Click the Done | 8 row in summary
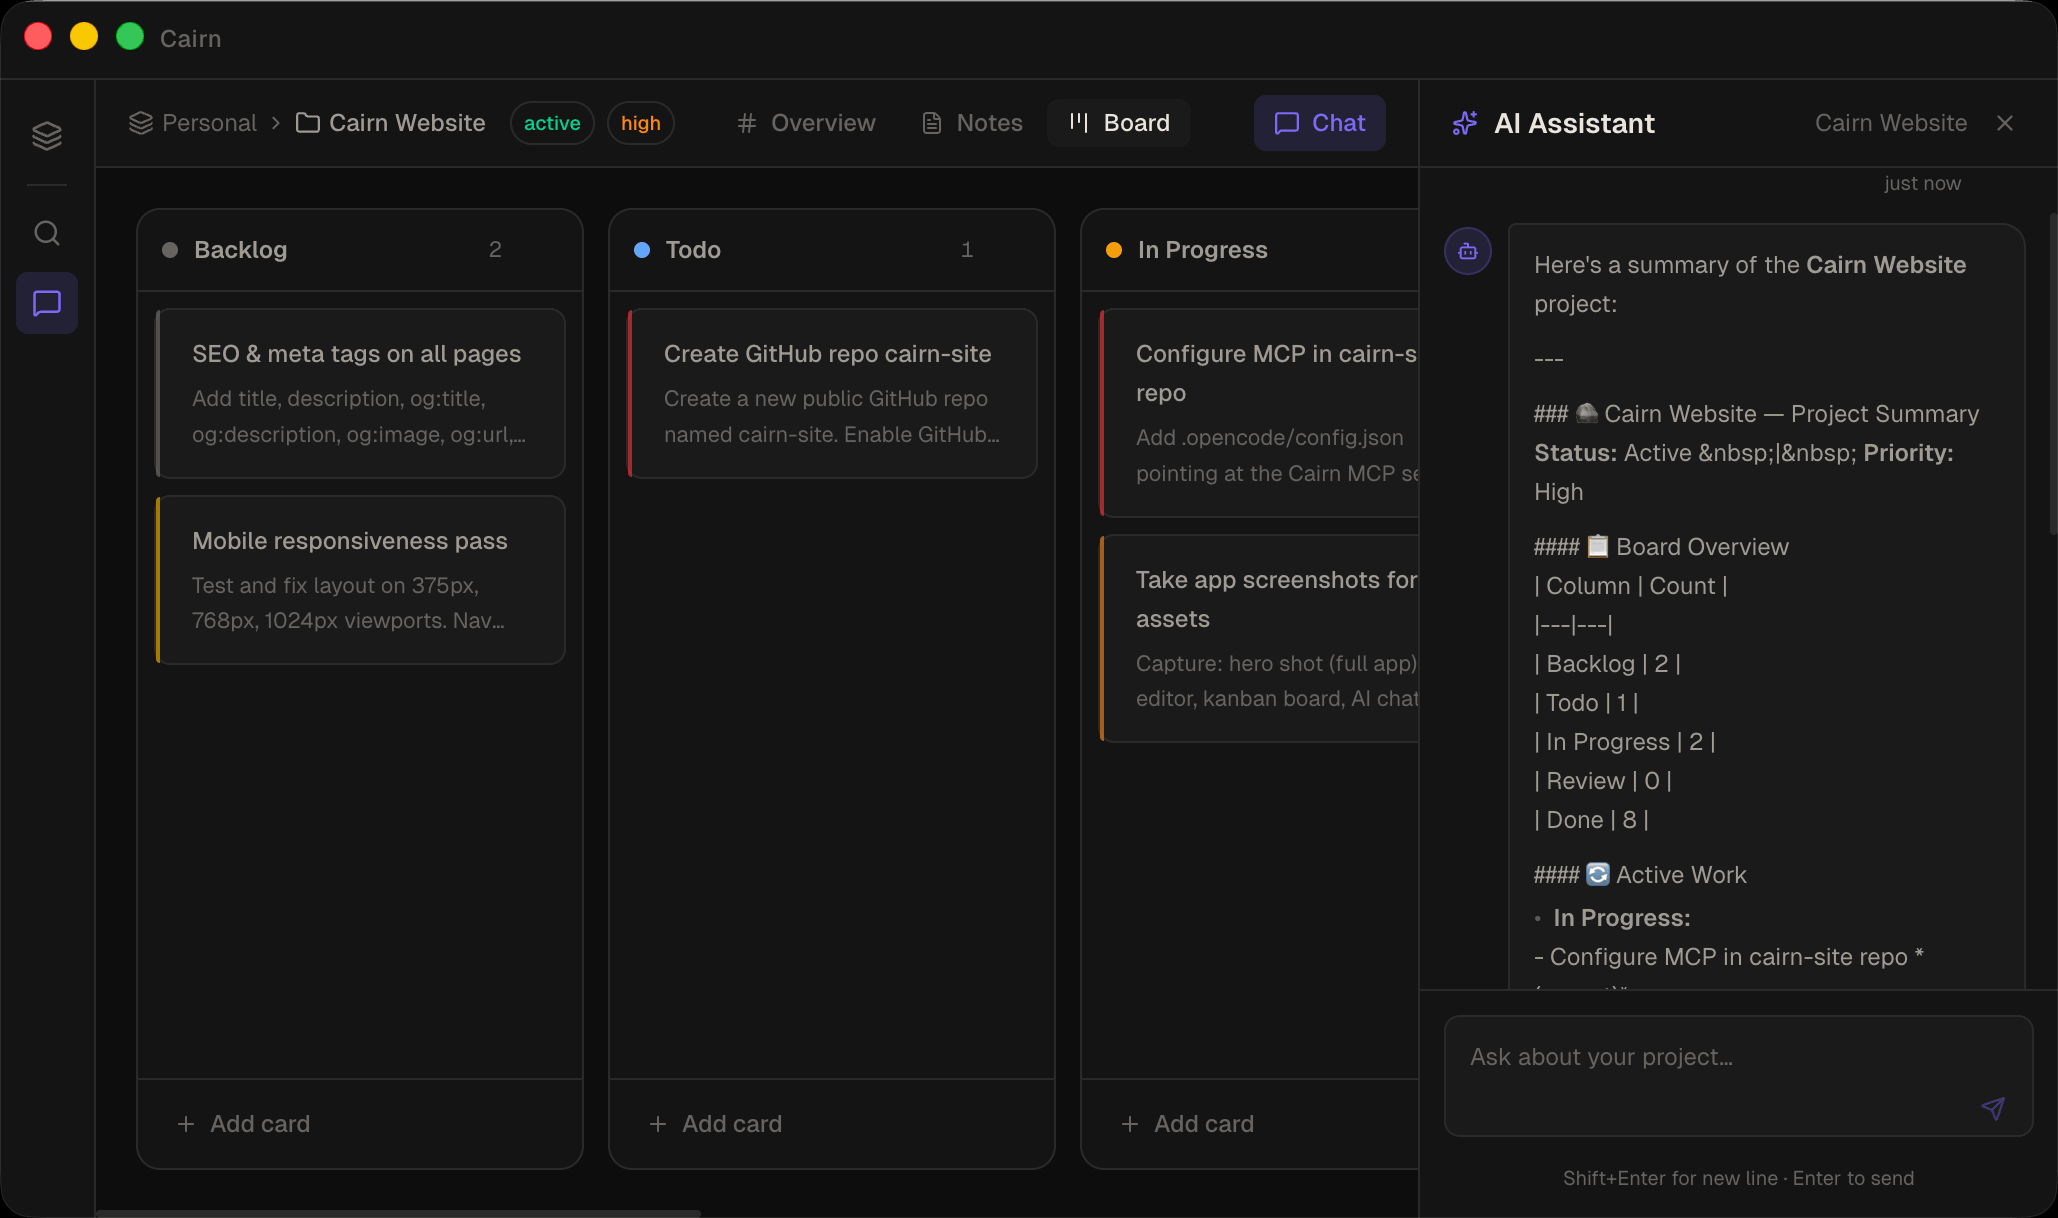 (x=1591, y=820)
